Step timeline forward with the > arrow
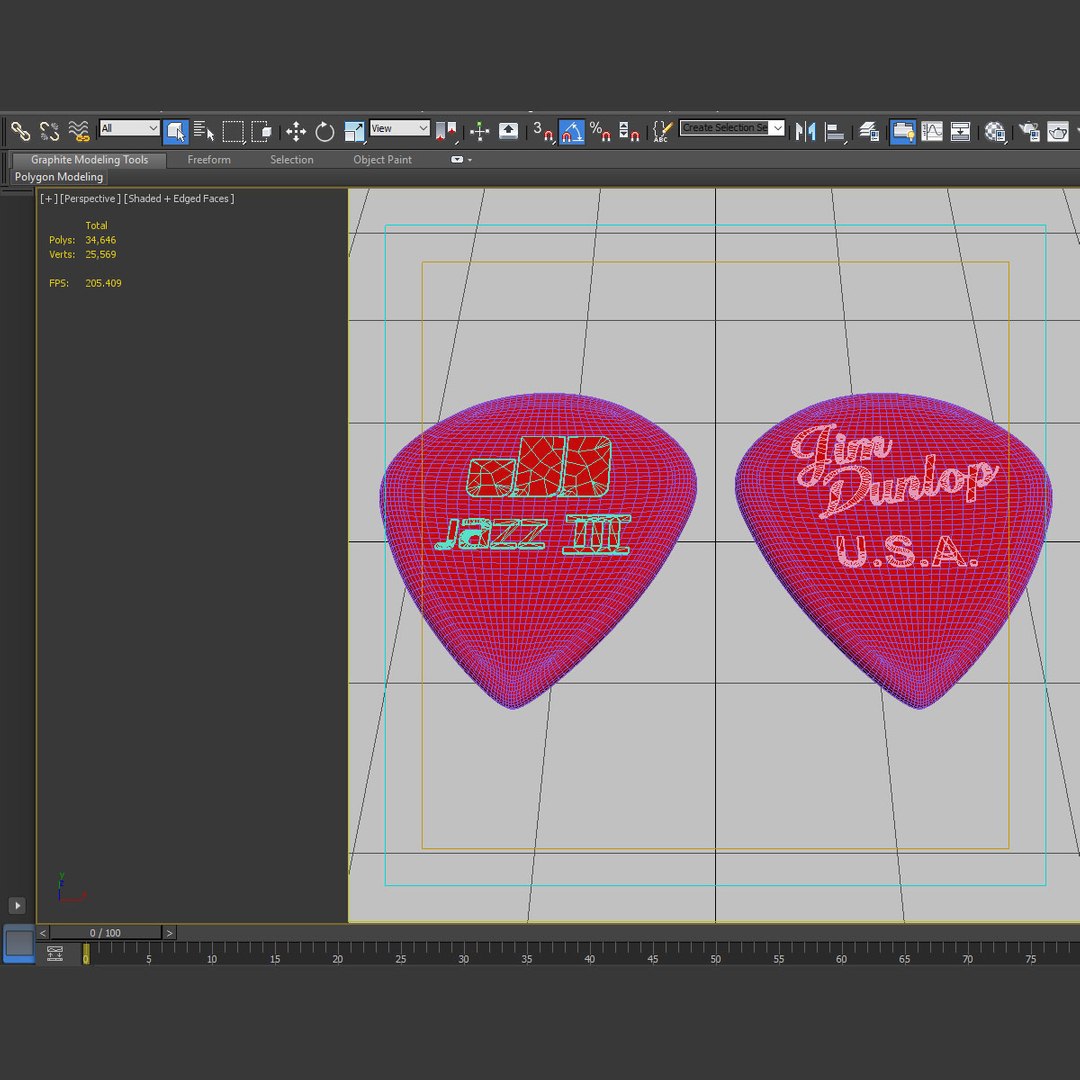The width and height of the screenshot is (1080, 1080). point(169,933)
